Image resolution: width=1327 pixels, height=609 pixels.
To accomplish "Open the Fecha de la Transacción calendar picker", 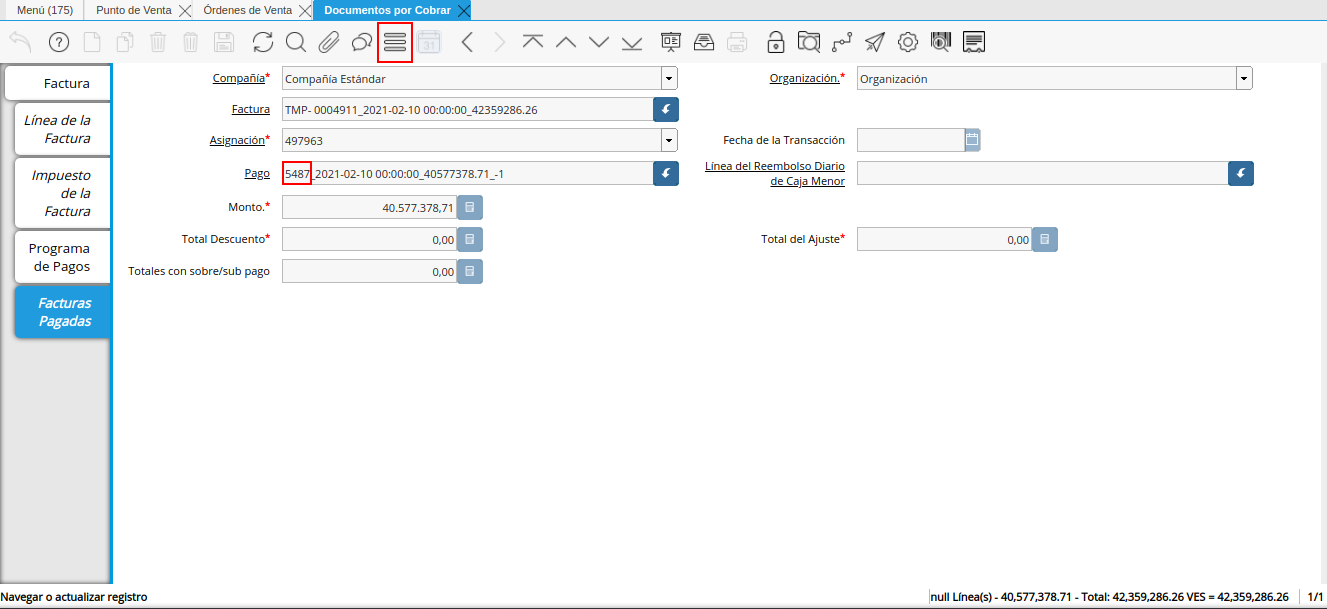I will click(972, 140).
